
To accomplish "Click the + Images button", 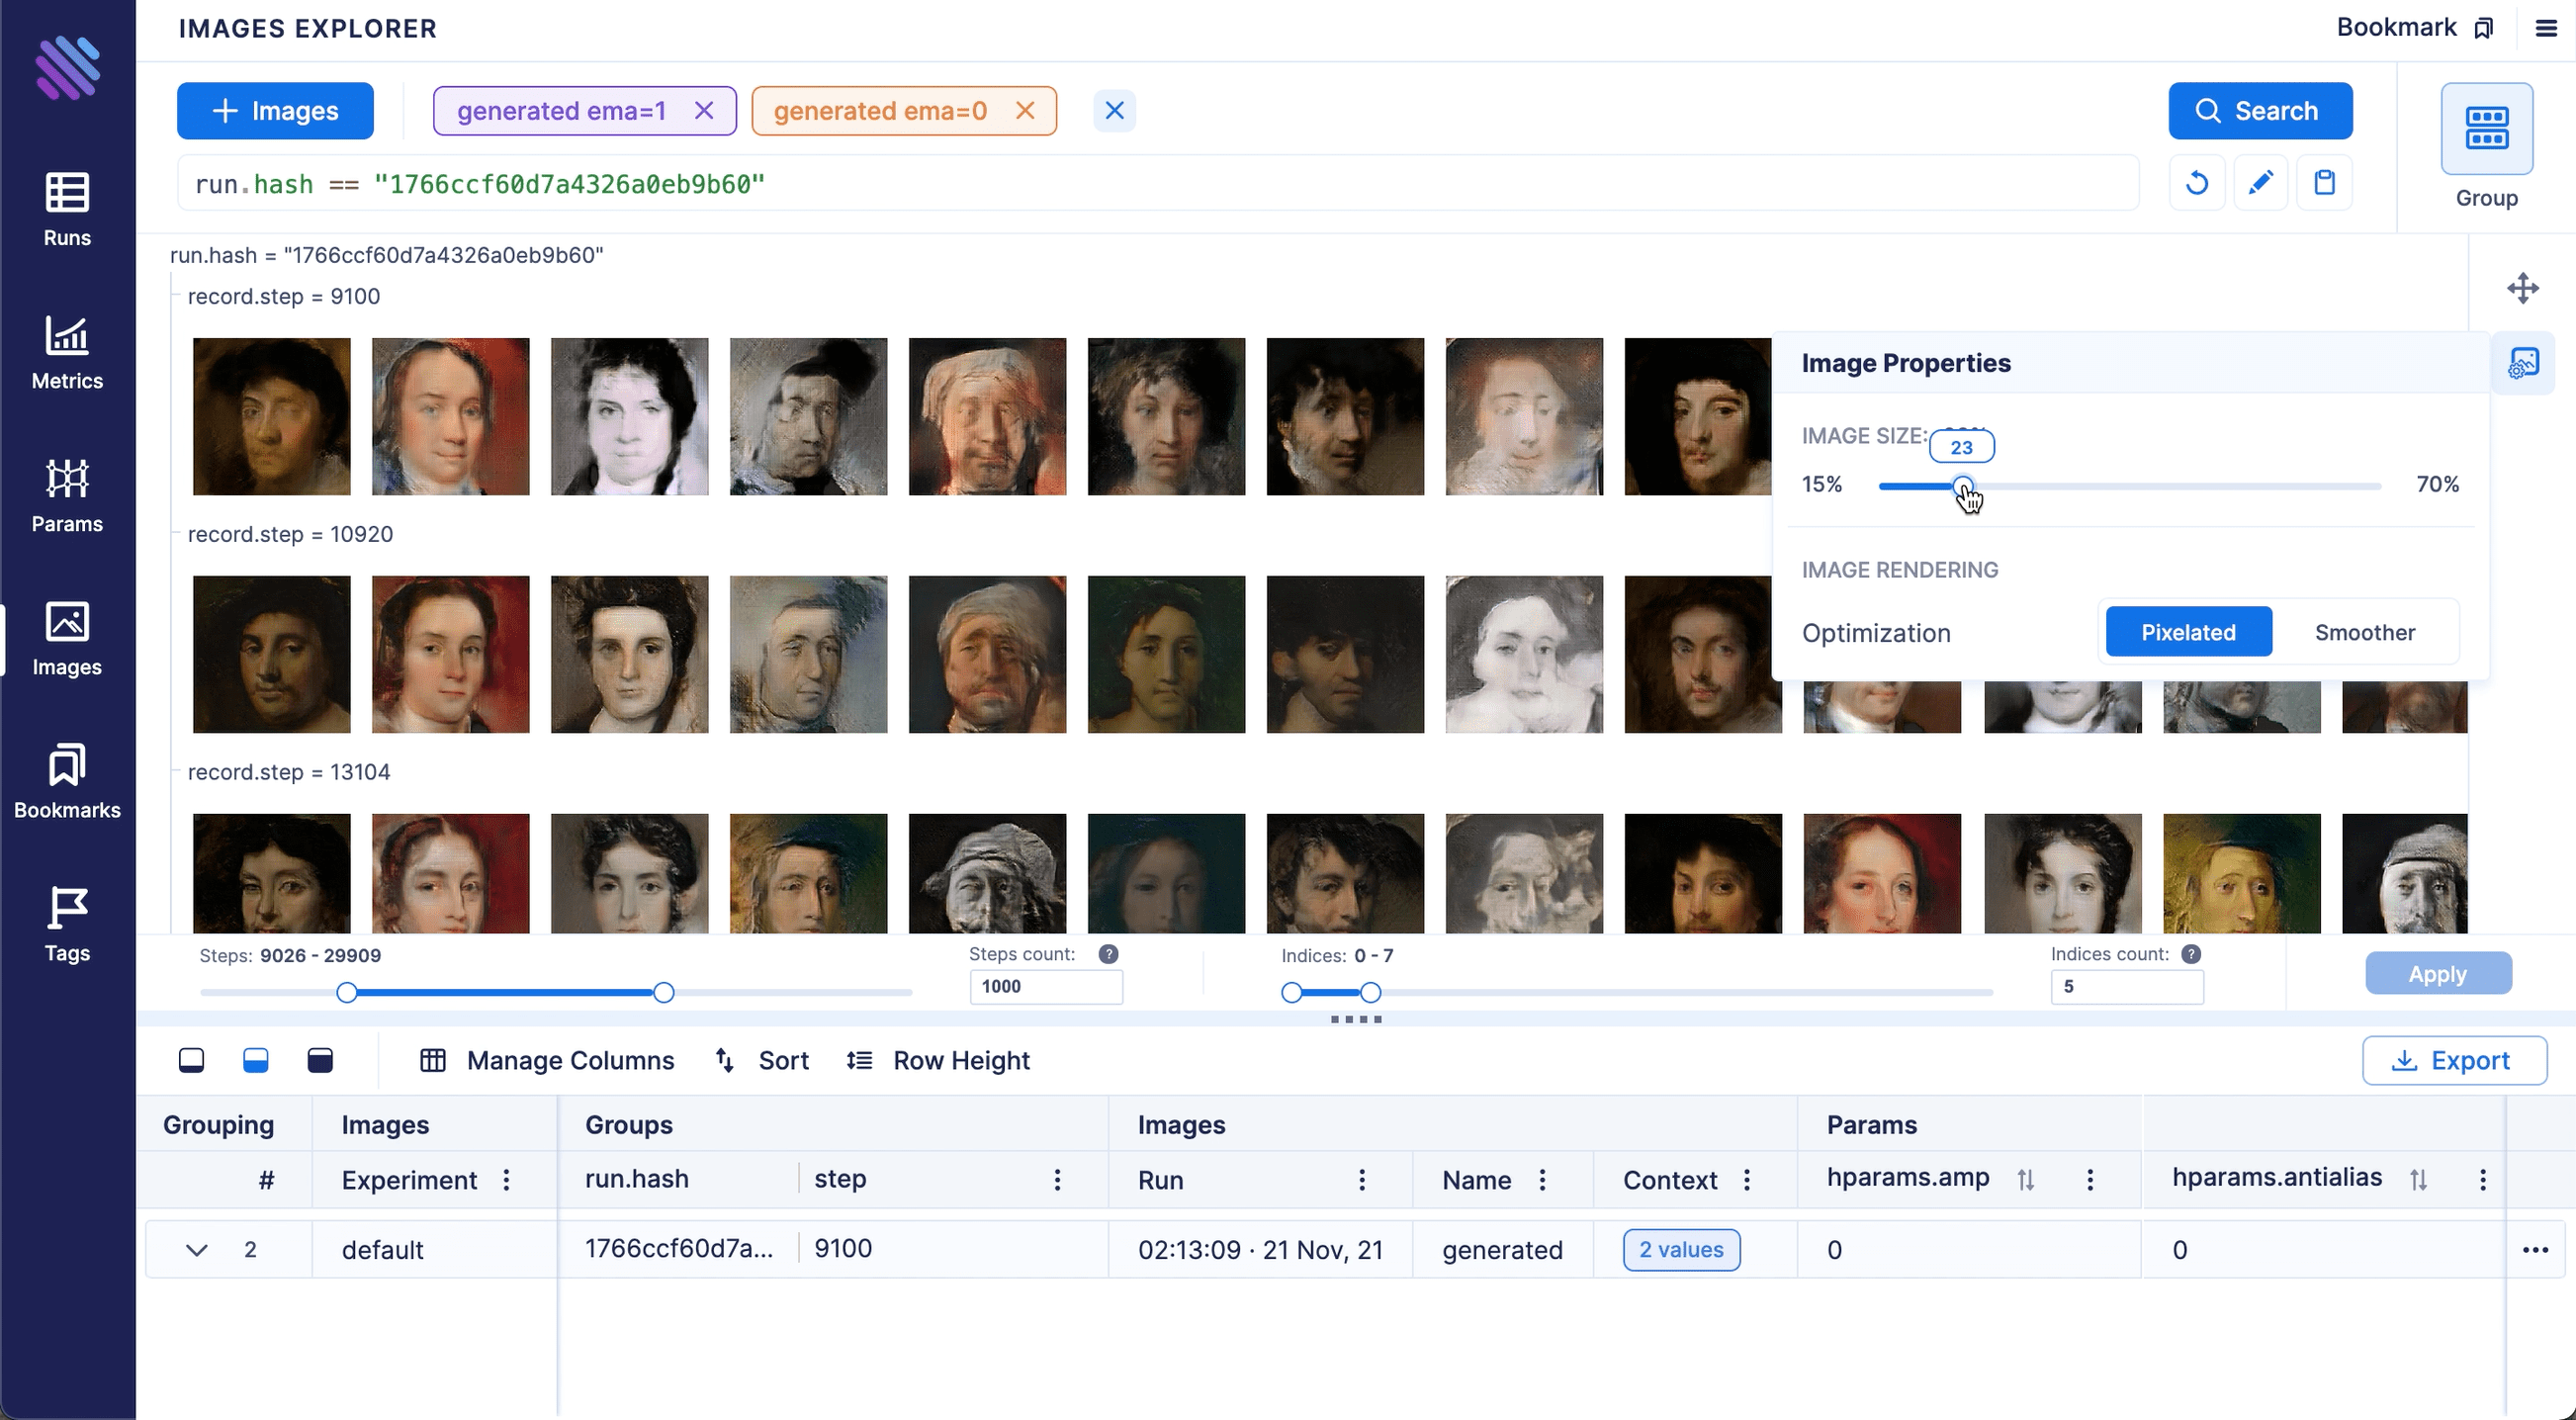I will (275, 111).
